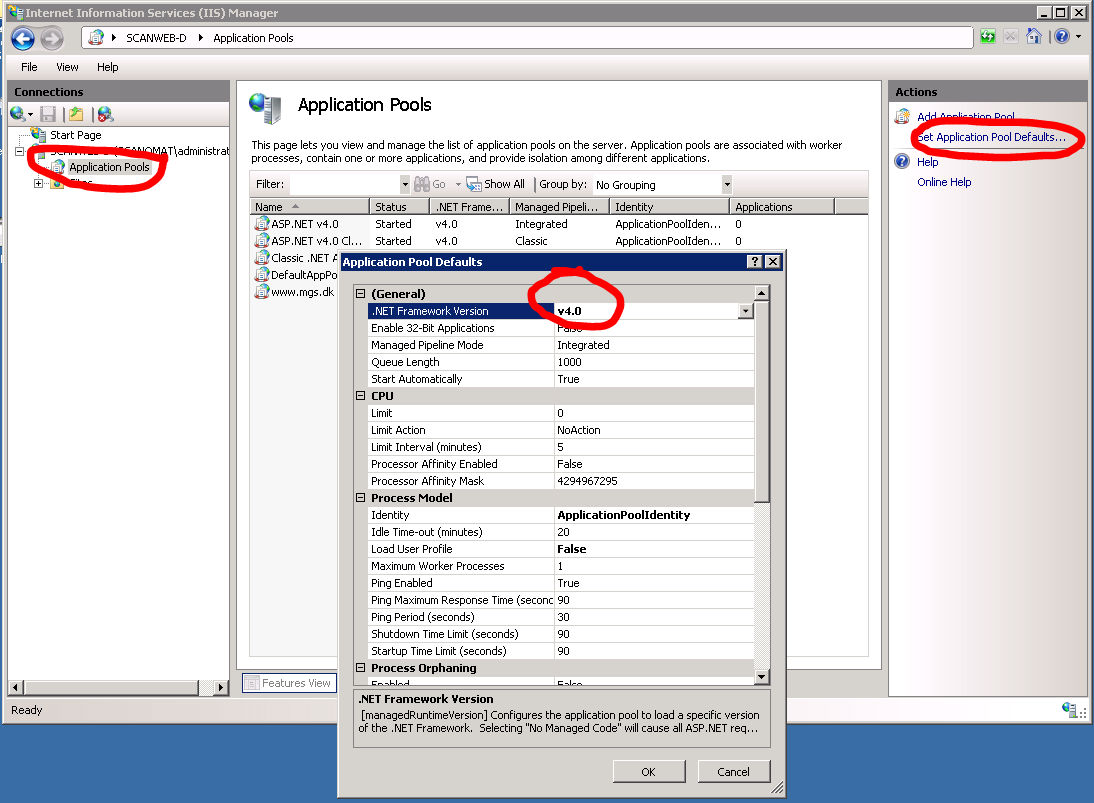Open the View menu
Viewport: 1094px width, 803px height.
pos(67,67)
